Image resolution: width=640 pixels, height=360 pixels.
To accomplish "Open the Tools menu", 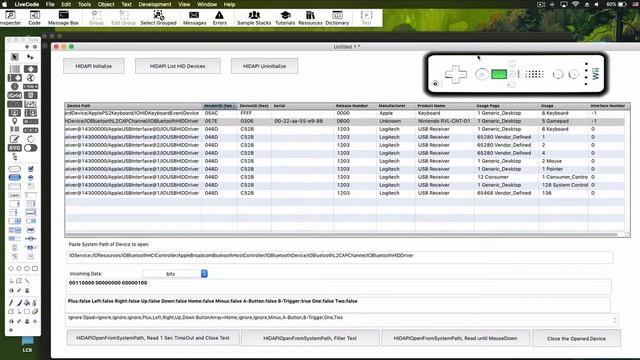I will (x=84, y=4).
